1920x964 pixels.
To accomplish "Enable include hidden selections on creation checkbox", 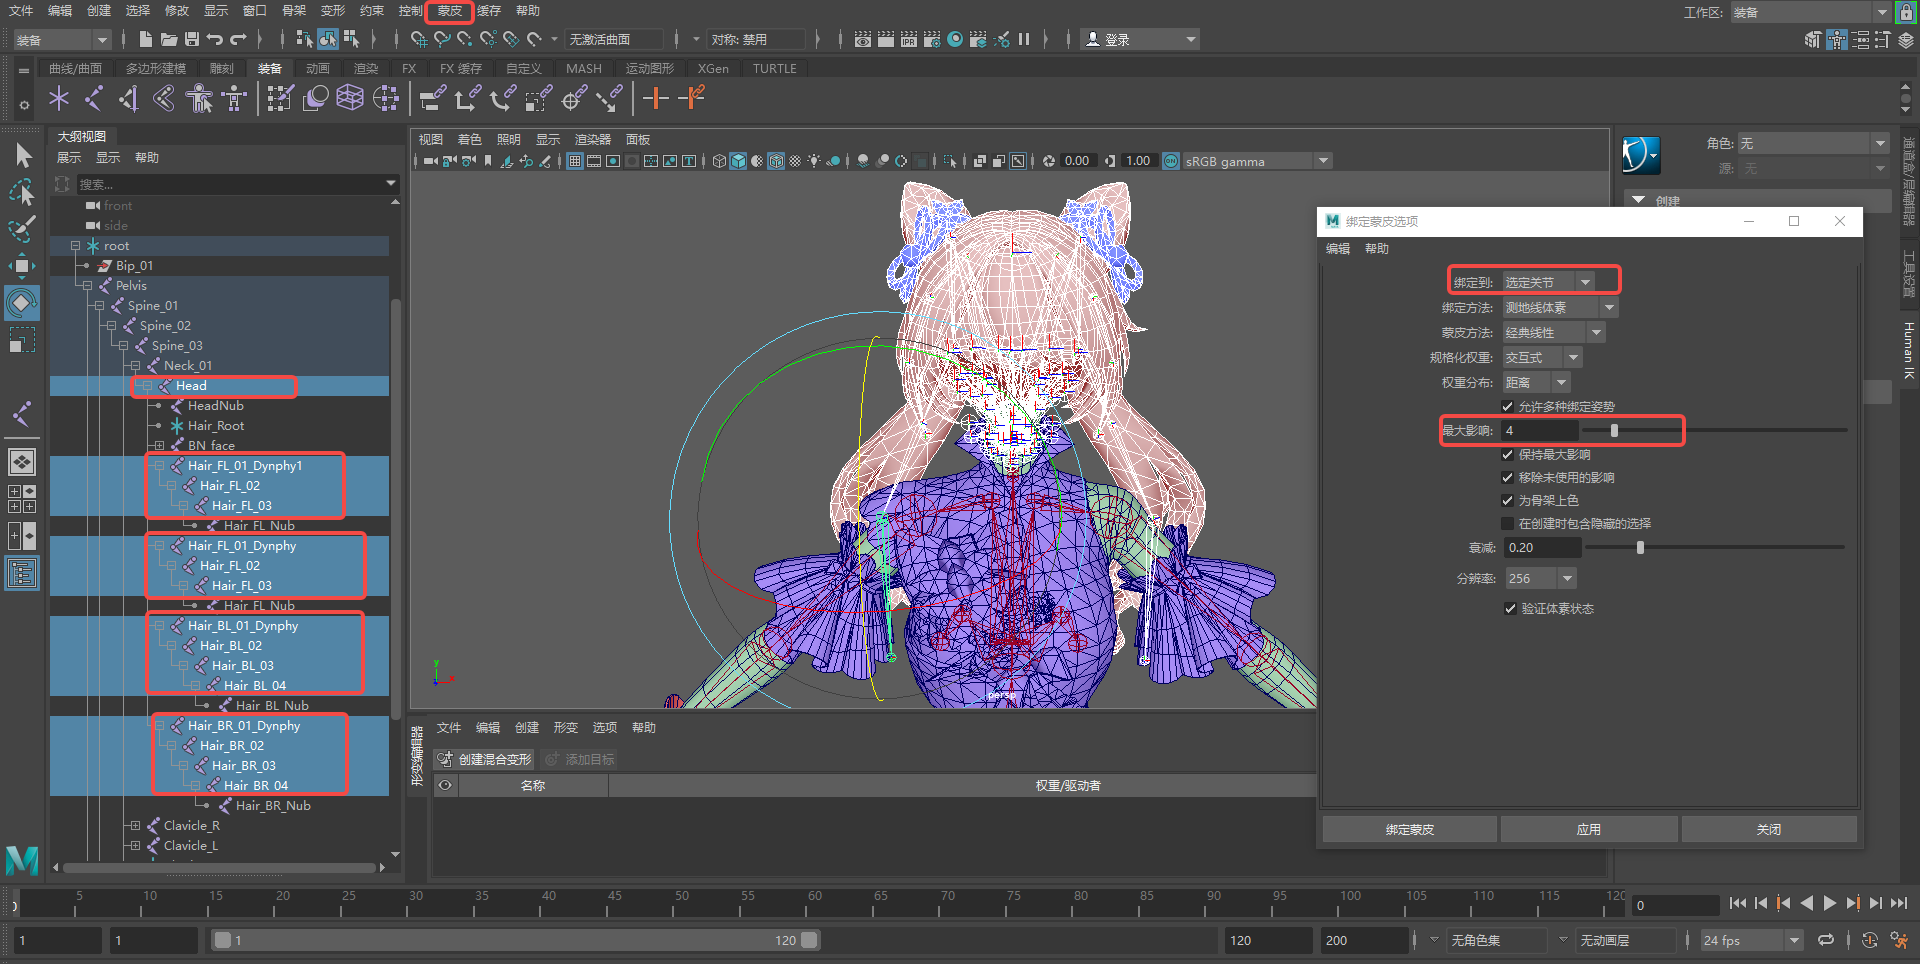I will [1508, 523].
